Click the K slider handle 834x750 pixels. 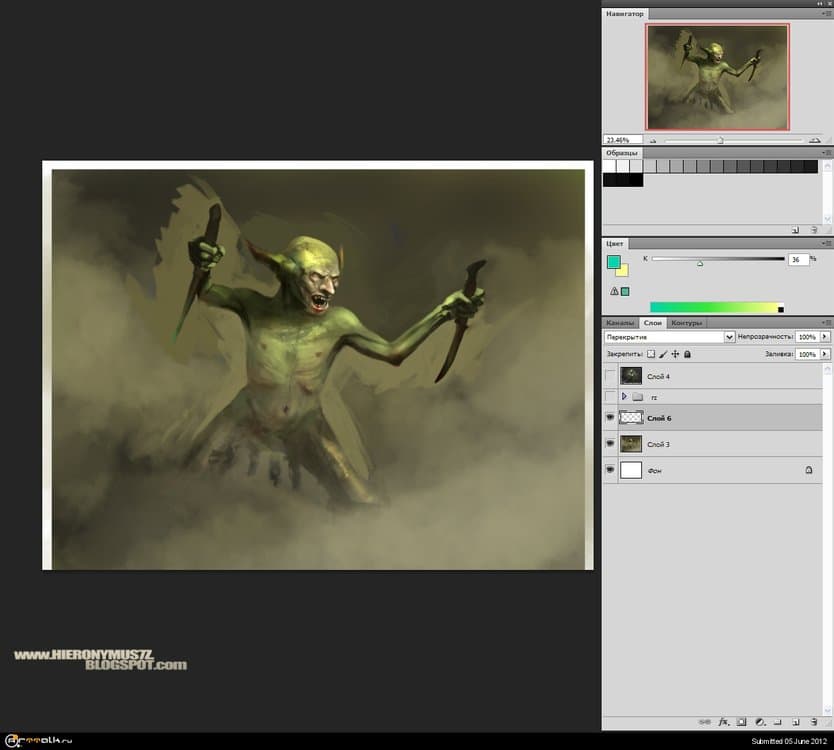pyautogui.click(x=700, y=263)
